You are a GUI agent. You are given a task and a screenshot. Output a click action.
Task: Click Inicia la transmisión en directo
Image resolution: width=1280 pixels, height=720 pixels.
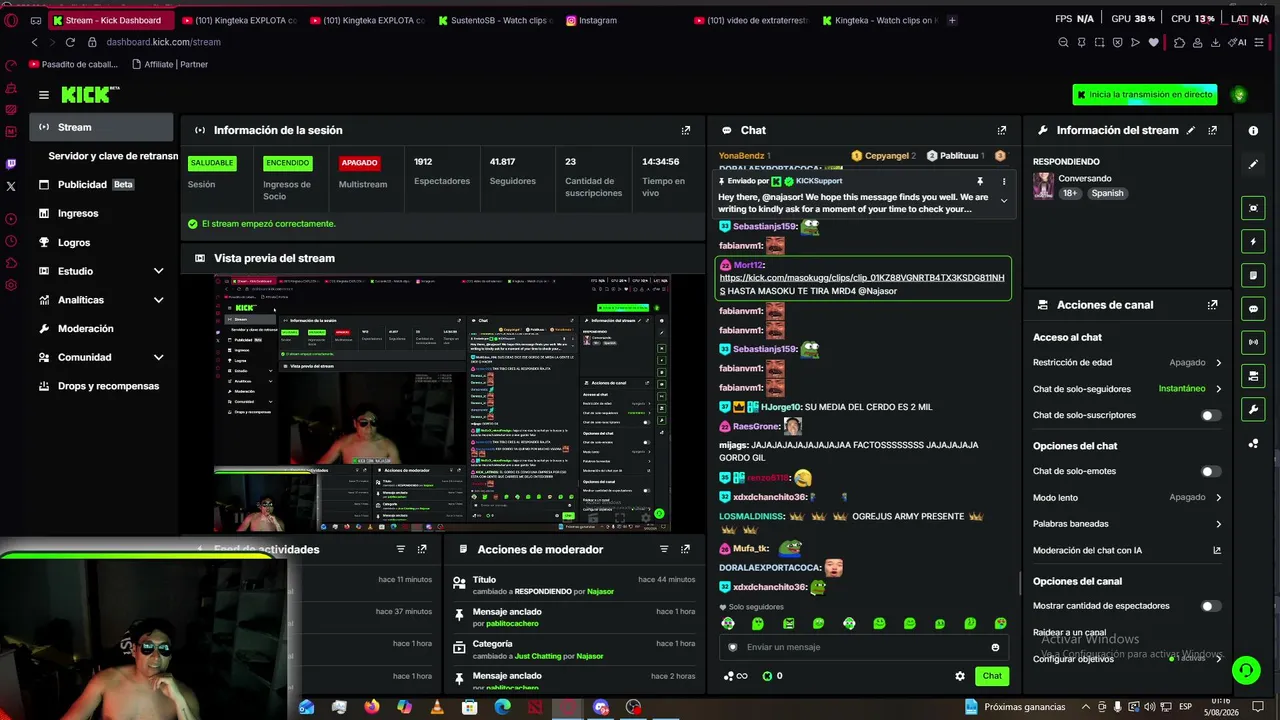click(1145, 95)
